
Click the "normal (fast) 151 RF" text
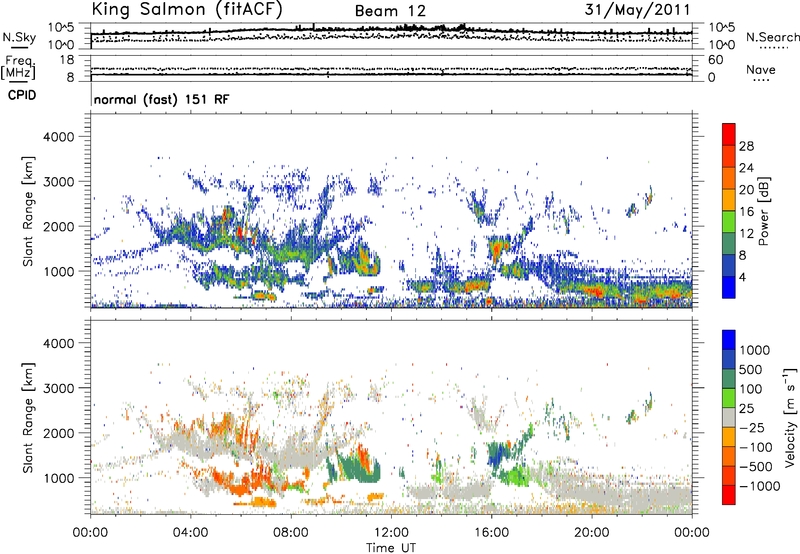162,99
